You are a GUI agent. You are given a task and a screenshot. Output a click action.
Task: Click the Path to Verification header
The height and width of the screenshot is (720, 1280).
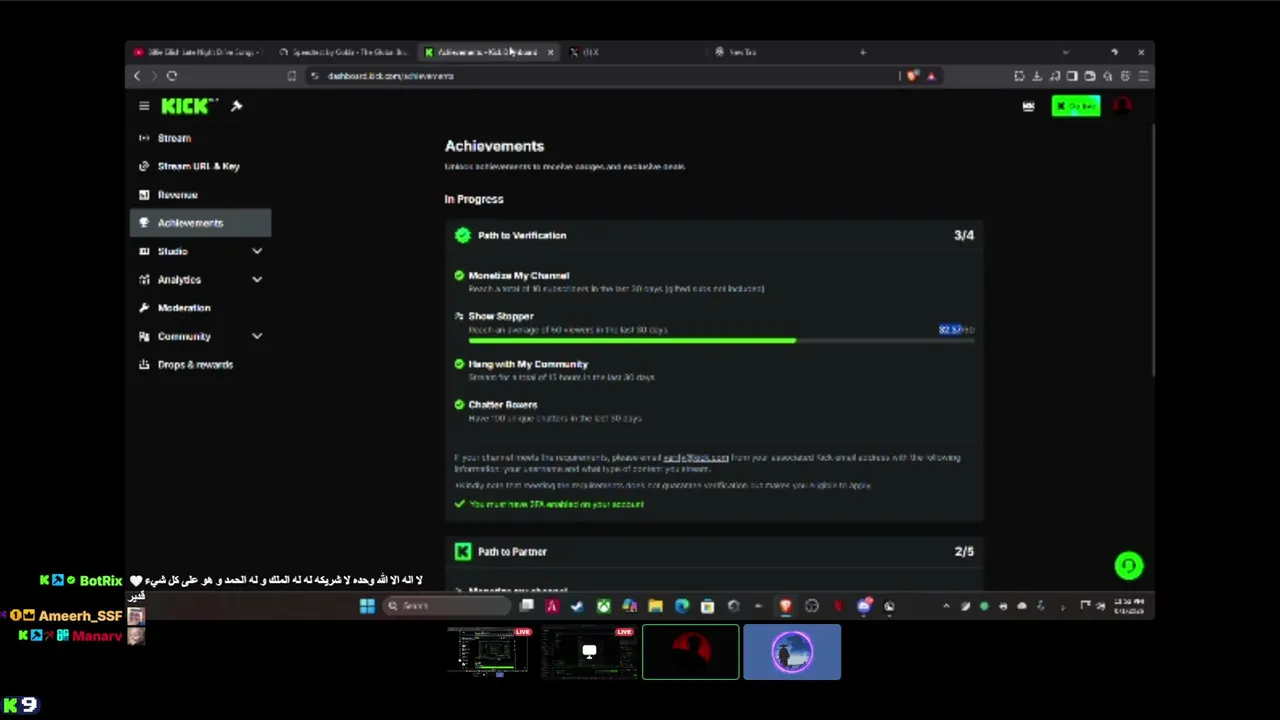coord(714,235)
